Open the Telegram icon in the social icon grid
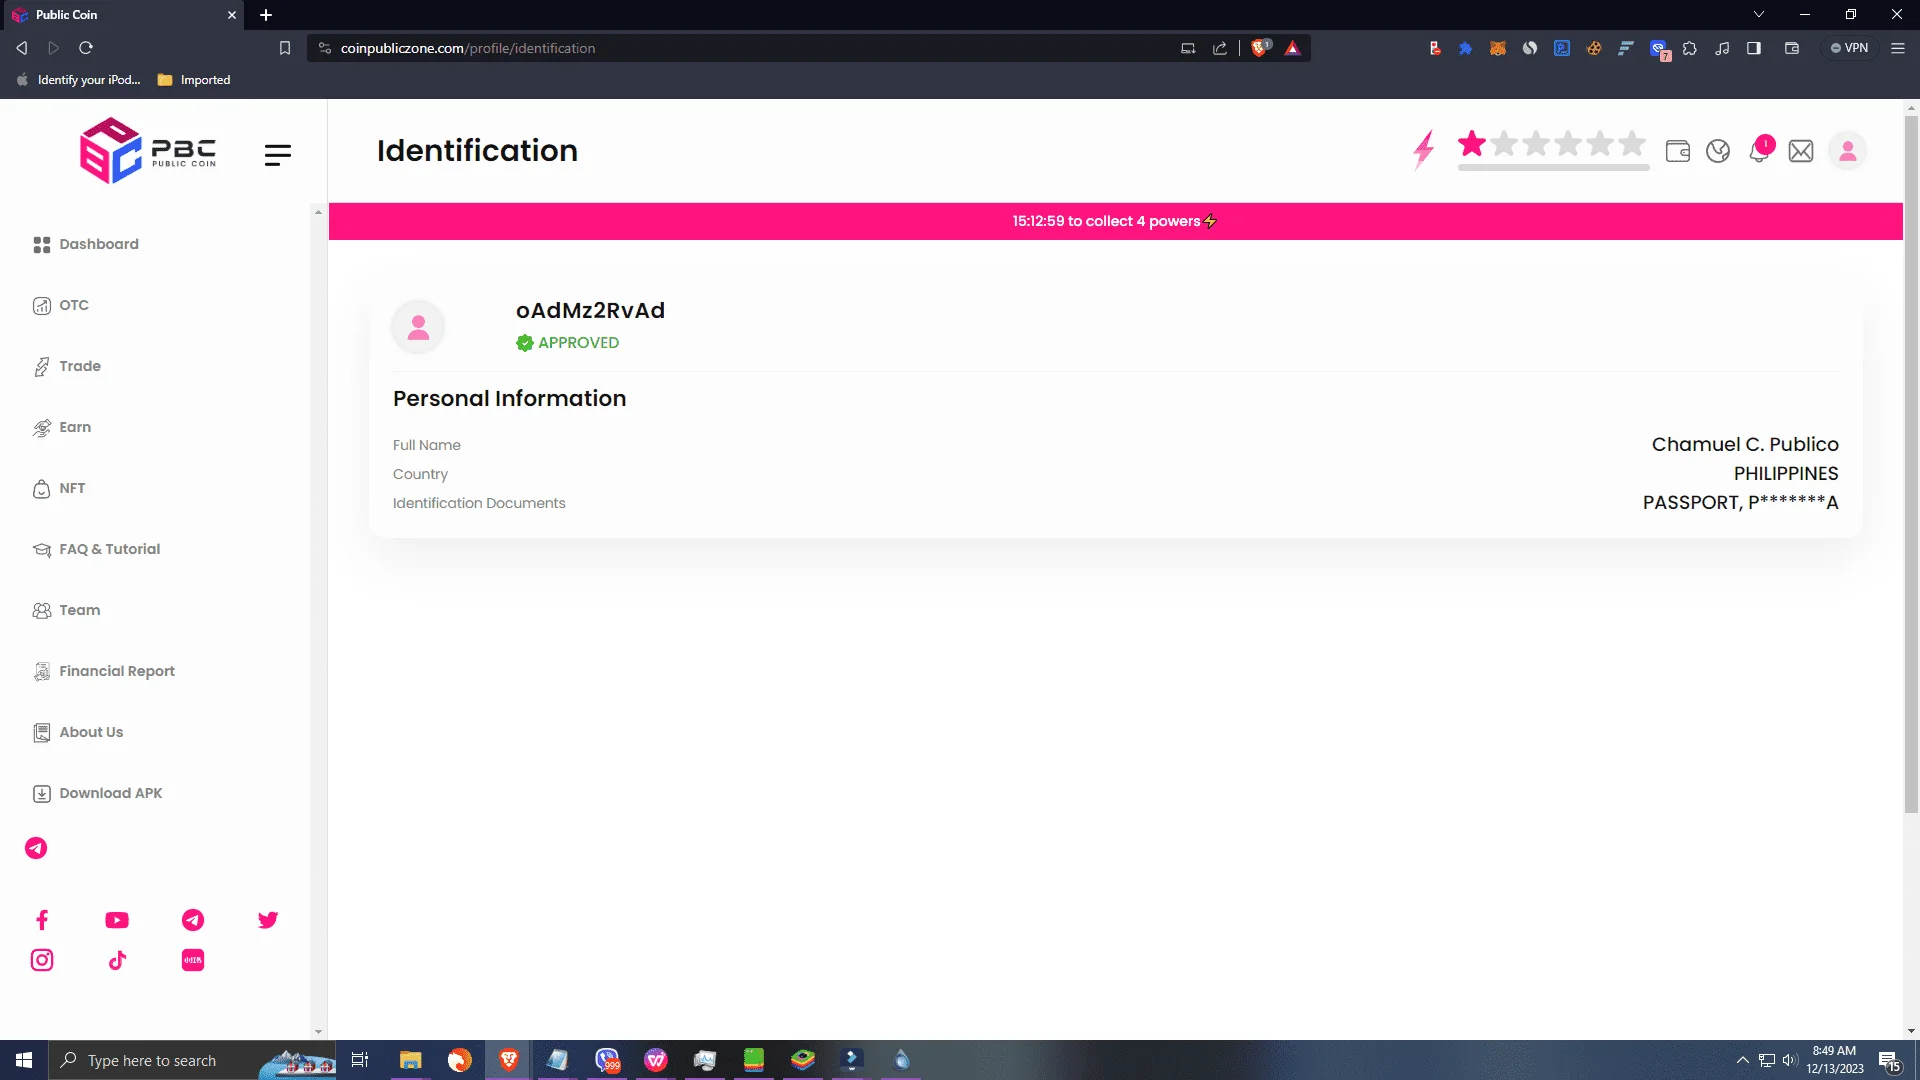Viewport: 1920px width, 1080px height. tap(193, 920)
